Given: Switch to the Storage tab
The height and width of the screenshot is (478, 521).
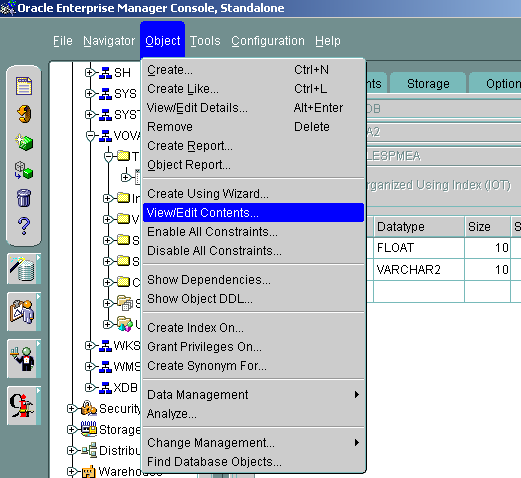Looking at the screenshot, I should click(428, 83).
